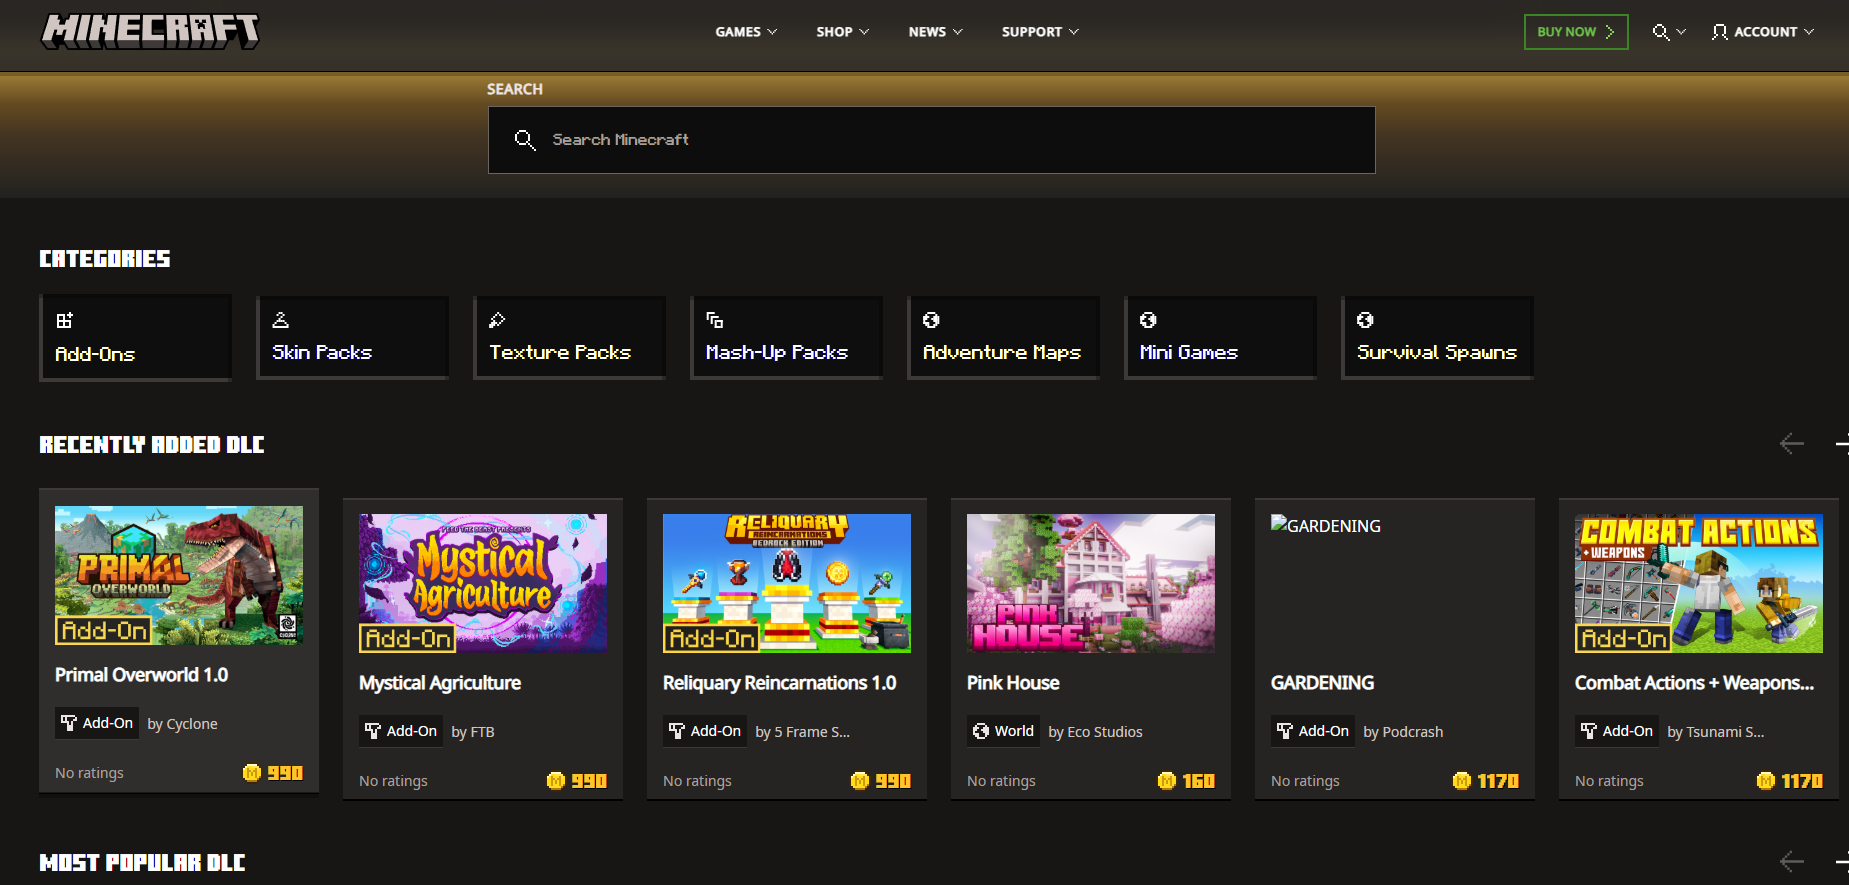Click the Mystical Agriculture title
This screenshot has height=885, width=1849.
(440, 683)
